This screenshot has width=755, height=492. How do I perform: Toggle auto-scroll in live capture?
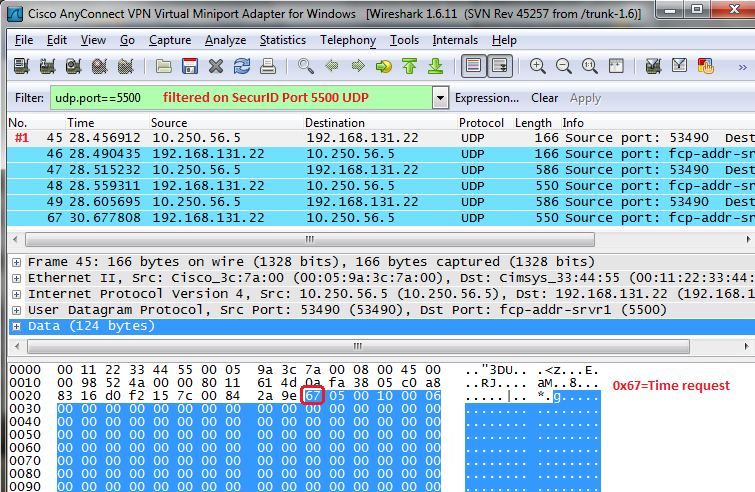pos(499,66)
